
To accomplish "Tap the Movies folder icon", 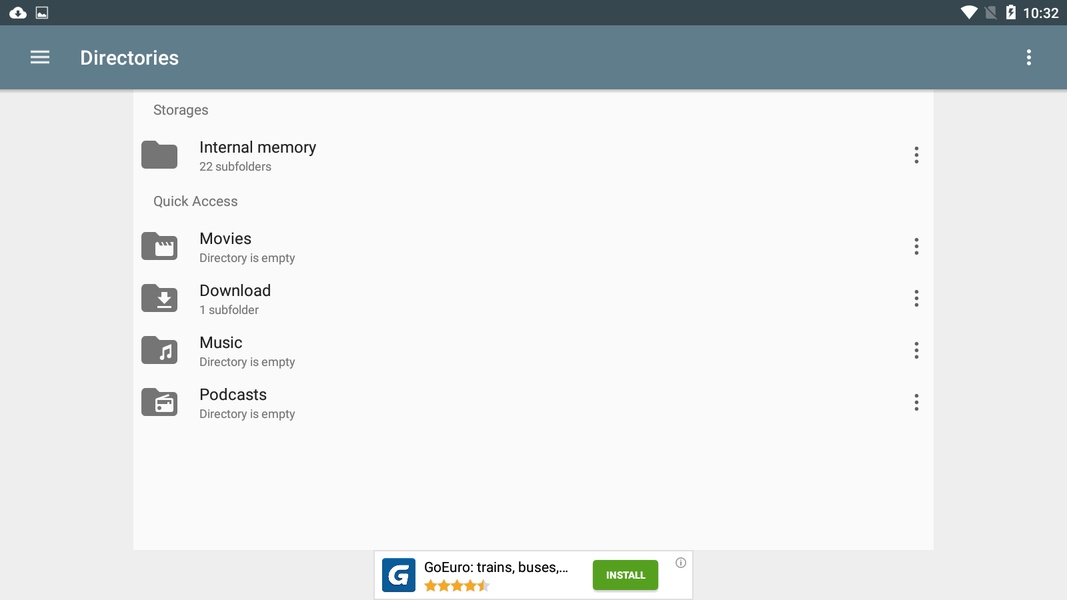I will [x=159, y=246].
